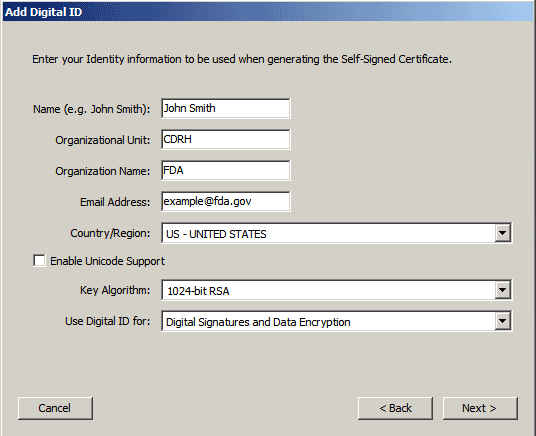Click the Key Algorithm label text
This screenshot has width=536, height=436.
point(115,290)
